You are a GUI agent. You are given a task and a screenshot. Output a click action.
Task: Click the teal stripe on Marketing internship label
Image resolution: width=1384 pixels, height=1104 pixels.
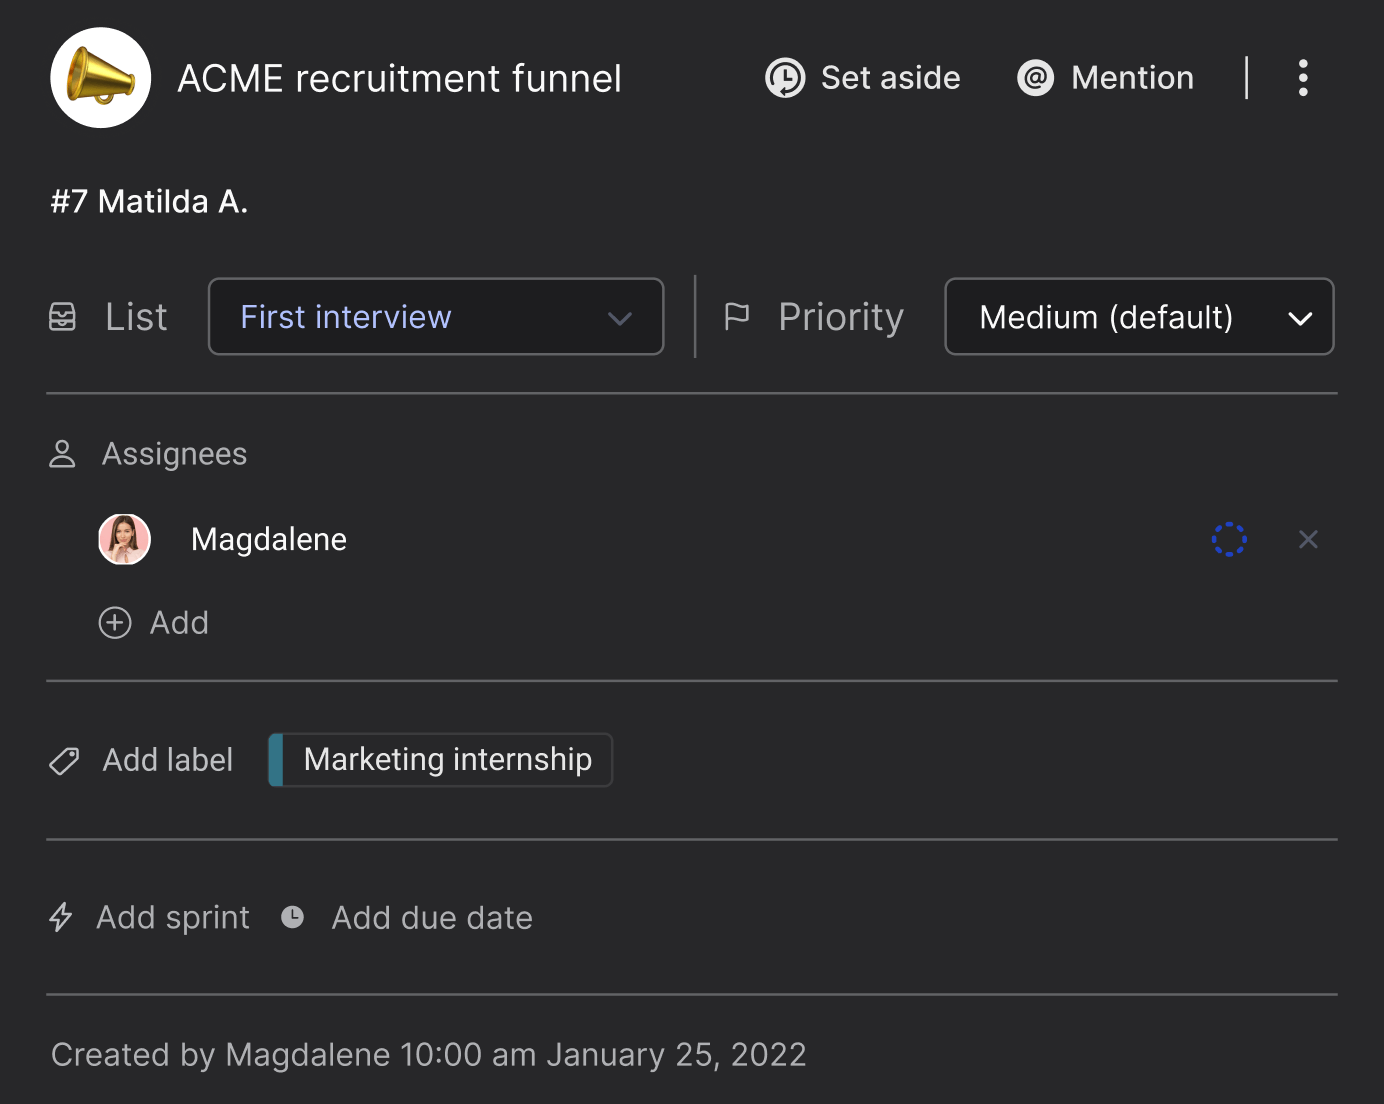point(273,760)
